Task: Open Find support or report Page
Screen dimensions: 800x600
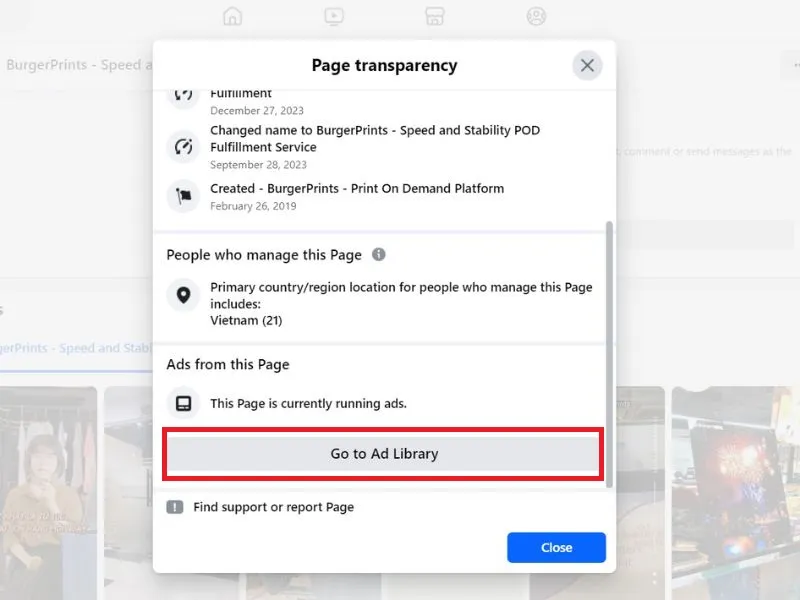Action: 273,507
